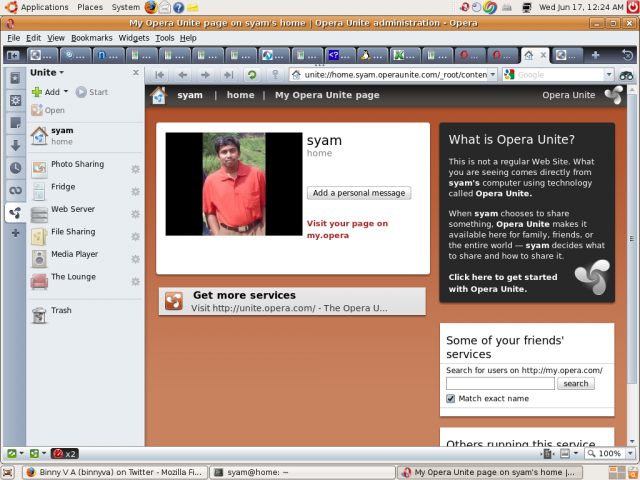Screen dimensions: 640x480
Task: Open the closed tabs trash icon
Action: click(x=627, y=55)
